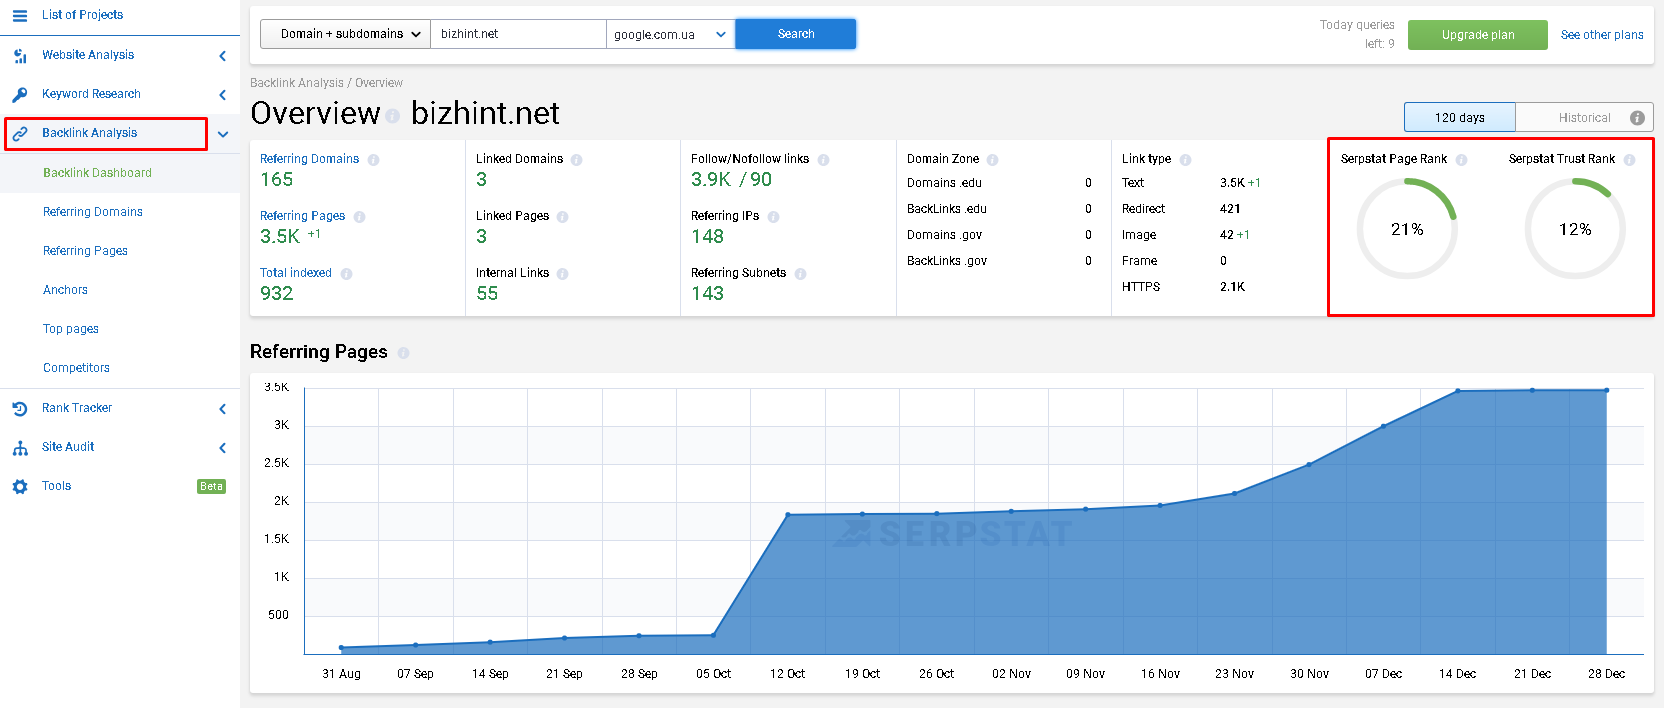Click the Serpstat Page Rank 21% gauge
Screen dimensions: 1664x708
1407,229
